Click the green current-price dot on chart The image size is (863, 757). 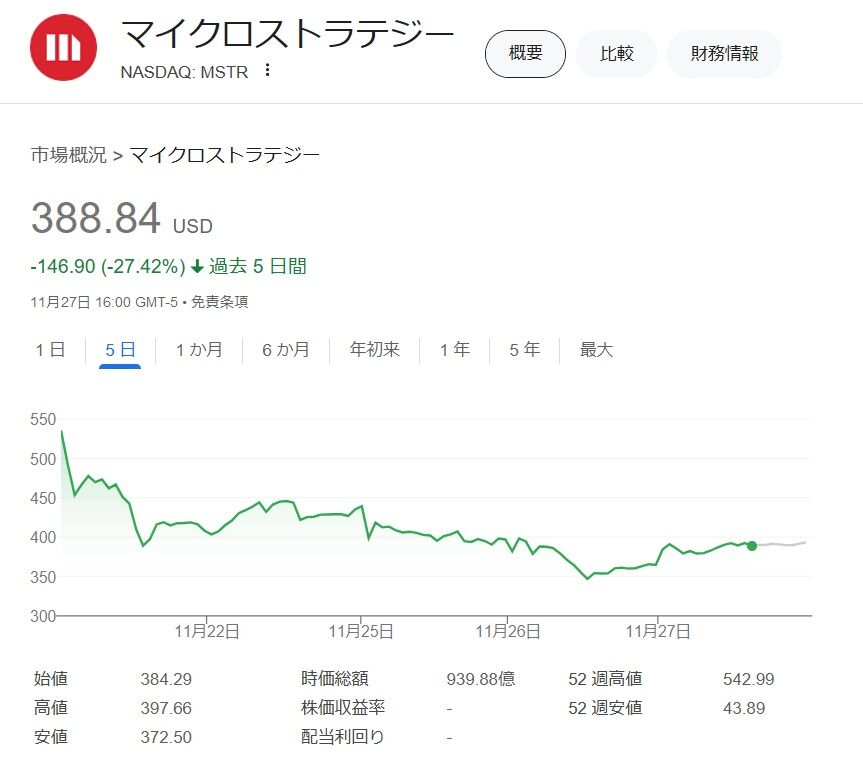[x=752, y=546]
